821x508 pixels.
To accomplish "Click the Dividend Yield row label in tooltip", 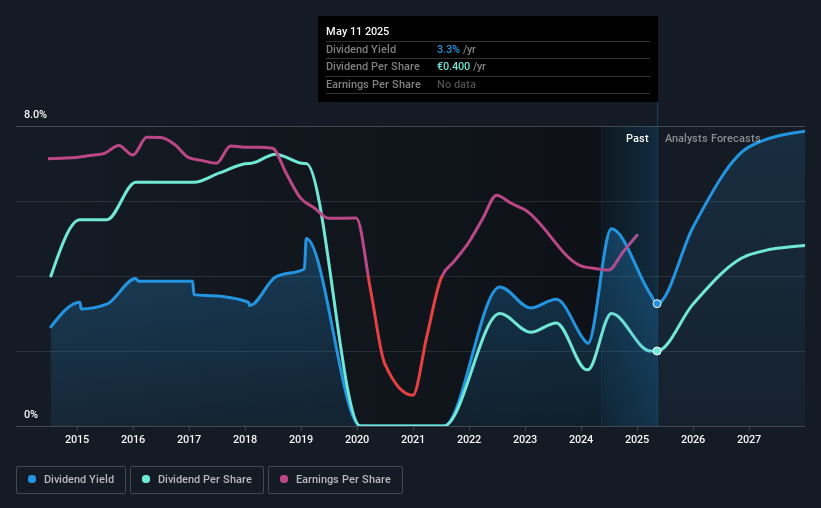I will coord(361,49).
